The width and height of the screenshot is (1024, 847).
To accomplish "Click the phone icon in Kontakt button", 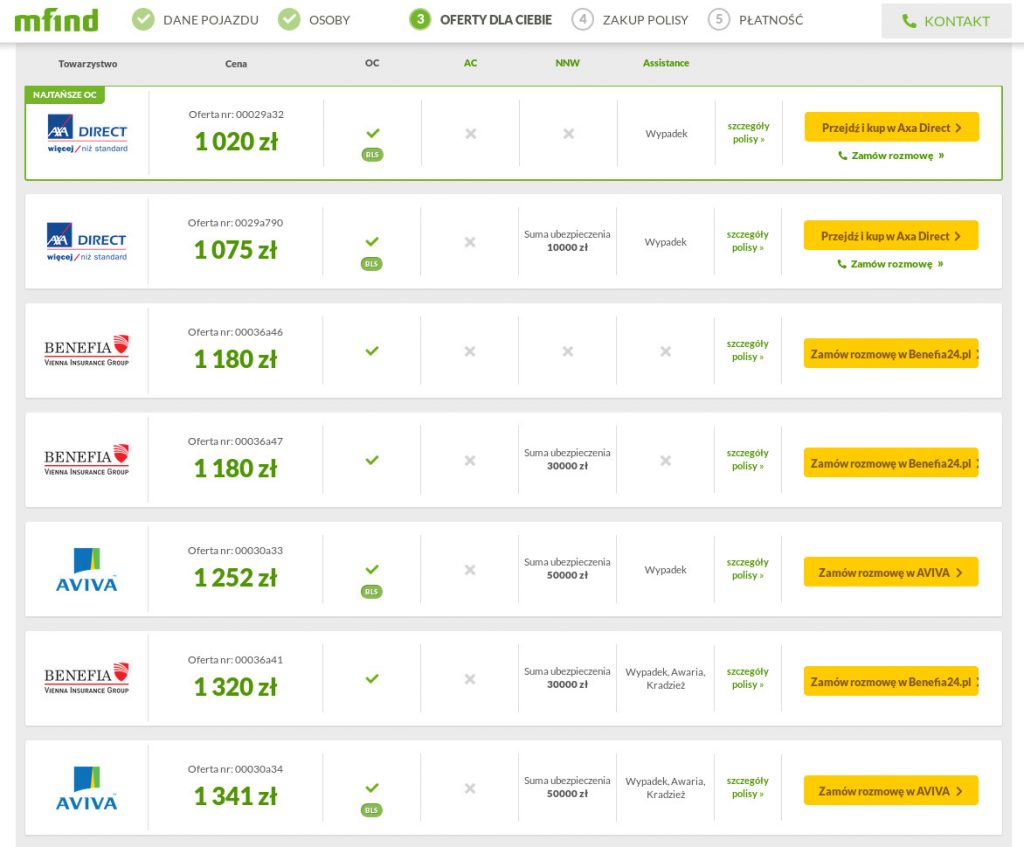I will [x=909, y=21].
